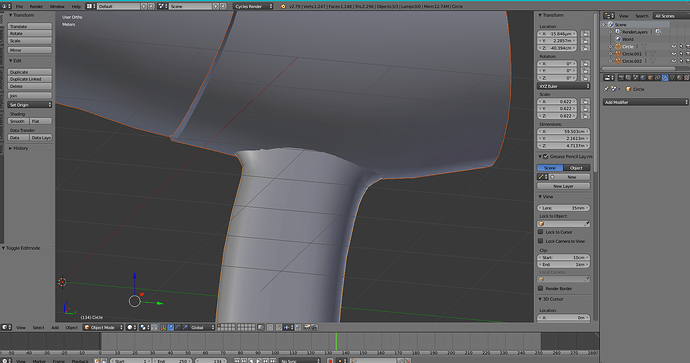690x363 pixels.
Task: Open the Cycles Render engine dropdown
Action: 253,6
